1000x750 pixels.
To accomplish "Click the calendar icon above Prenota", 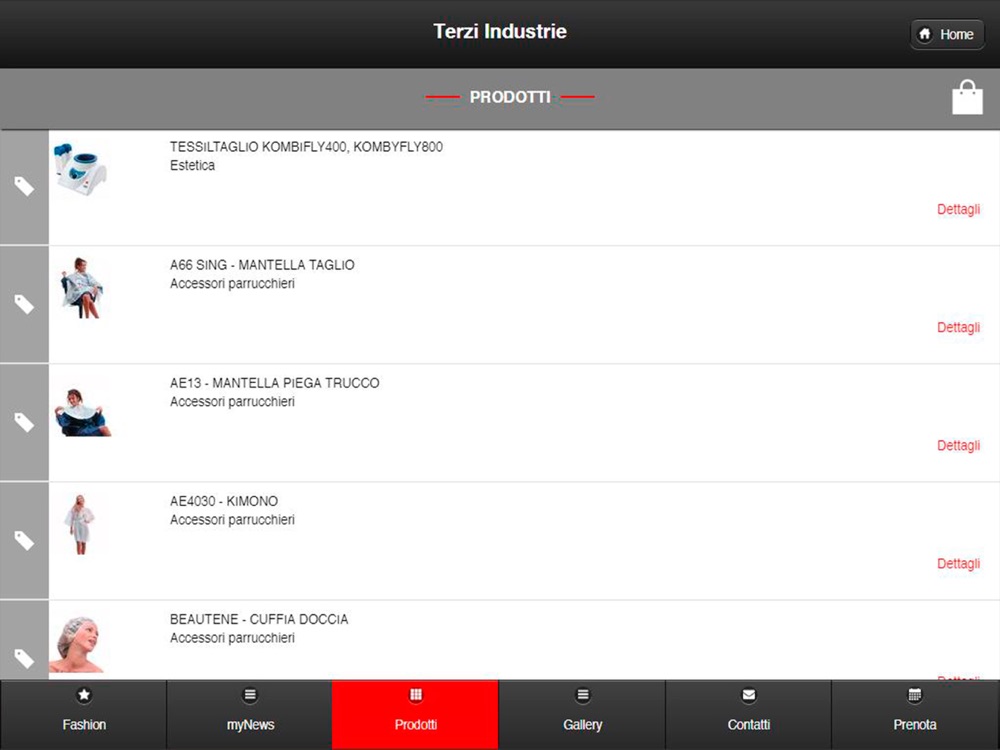I will 915,695.
